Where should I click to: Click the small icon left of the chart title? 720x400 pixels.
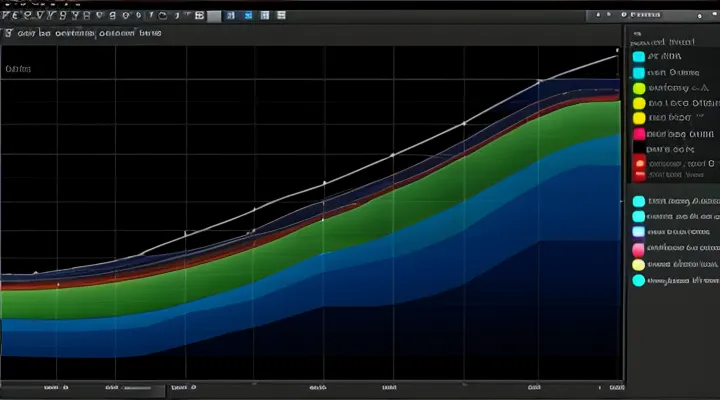pos(8,33)
